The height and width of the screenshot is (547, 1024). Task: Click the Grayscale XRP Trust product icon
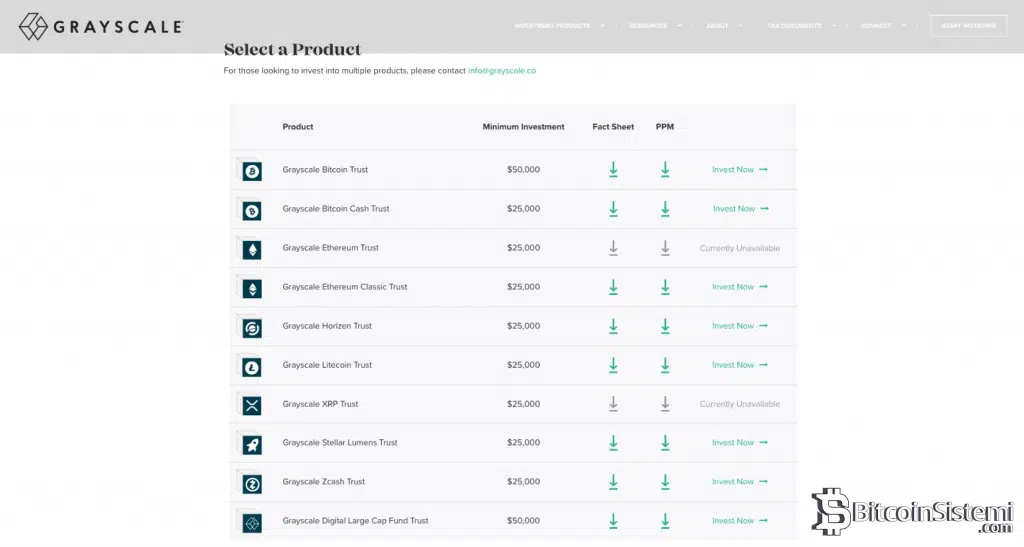(x=252, y=405)
